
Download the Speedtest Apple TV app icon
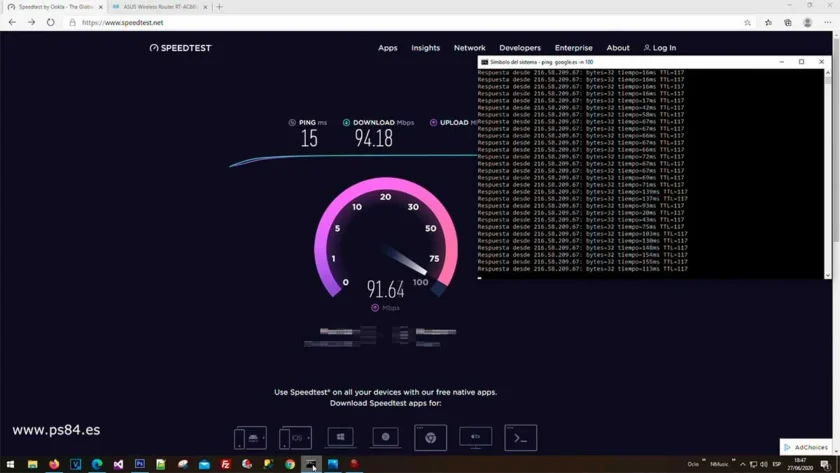point(476,437)
